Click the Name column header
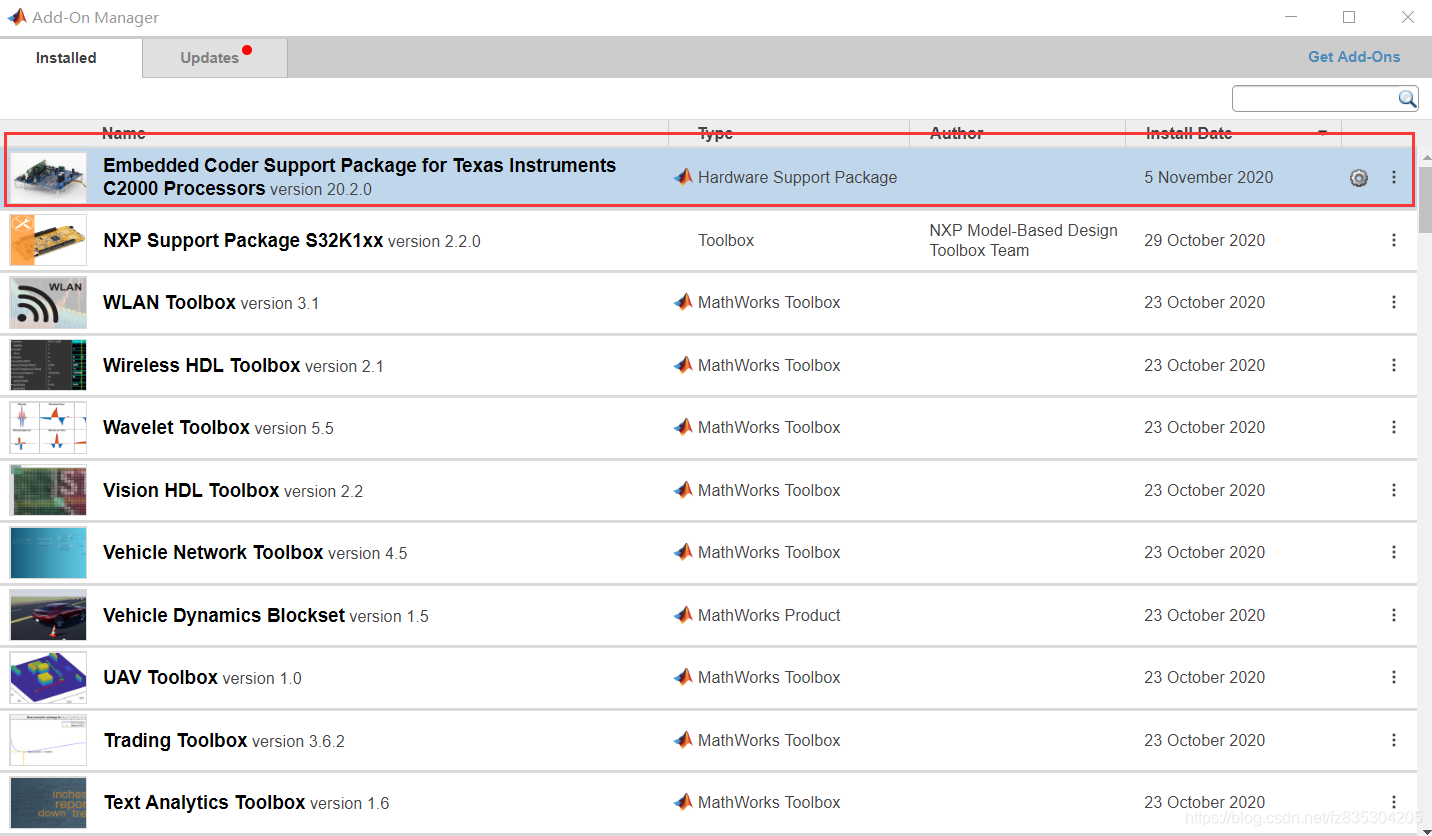 [x=124, y=133]
